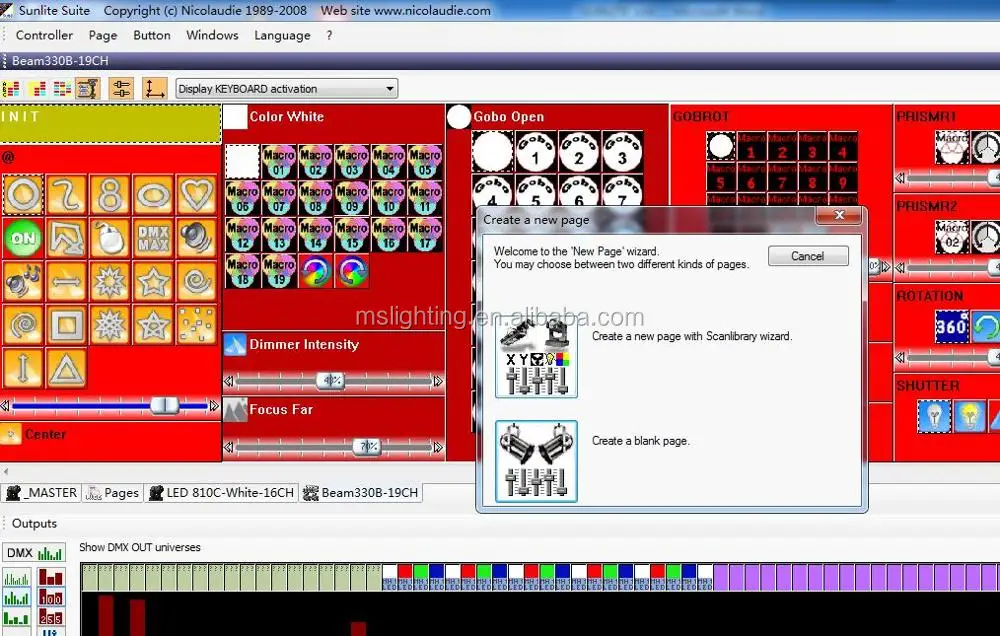Click the Focus Far slider right arrow
Screen dimensions: 1000x636
coord(437,447)
